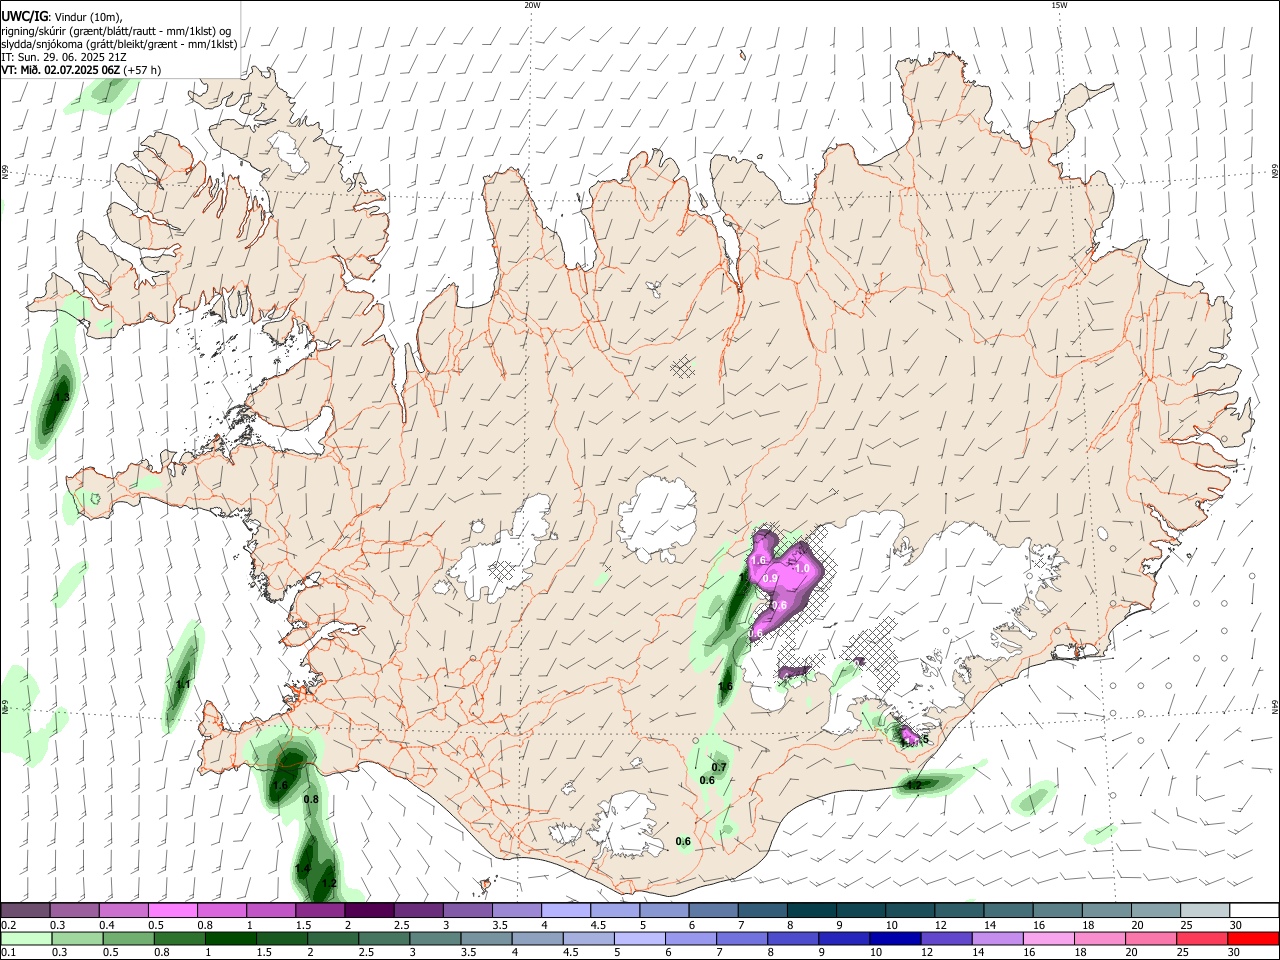Screen dimensions: 1280x960
Task: Click the 1.0 value inside the magenta snow area
Action: (x=802, y=568)
